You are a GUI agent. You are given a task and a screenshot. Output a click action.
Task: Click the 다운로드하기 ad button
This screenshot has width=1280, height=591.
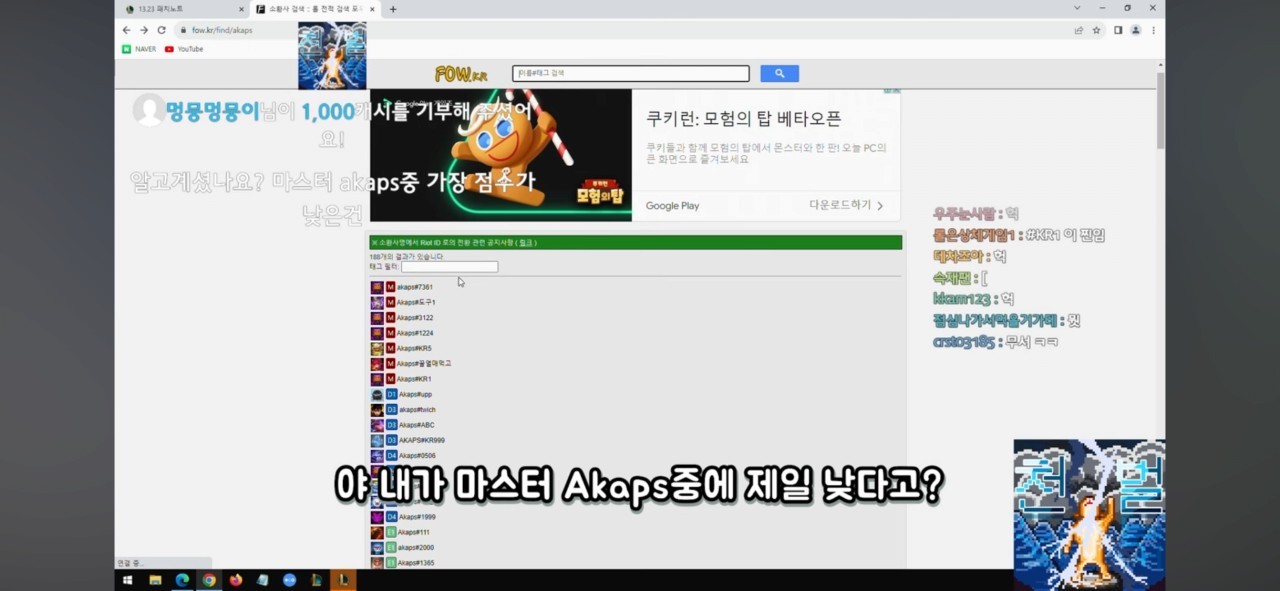click(846, 205)
